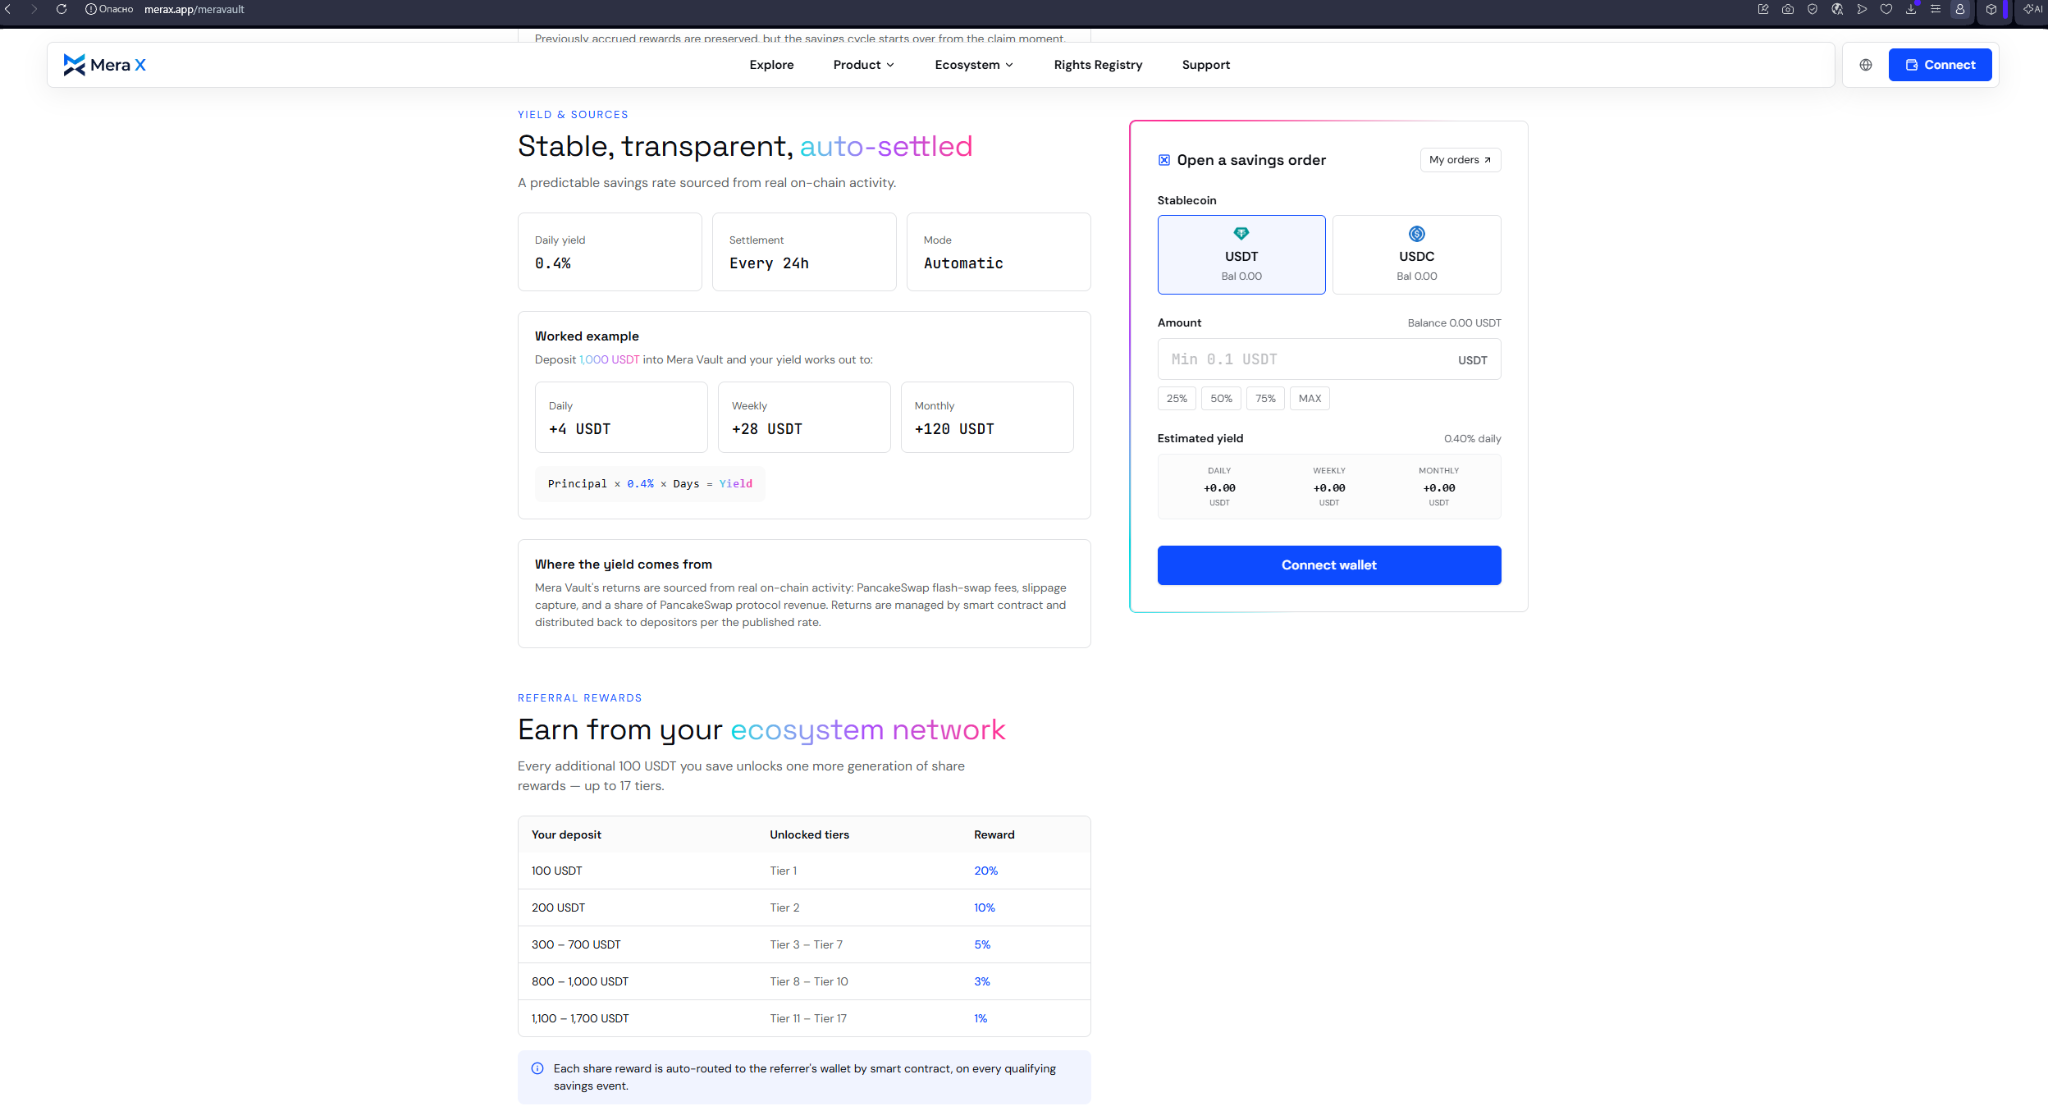Click the Mode "Automatic" card
Screen dimensions: 2048x1107
(998, 252)
